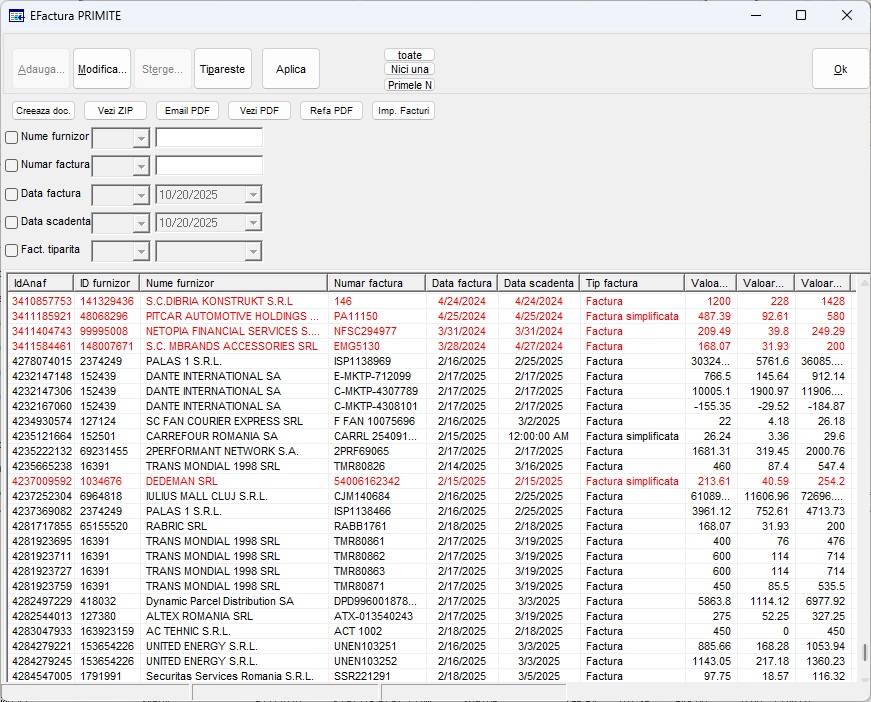The height and width of the screenshot is (702, 871).
Task: Expand the Data scadenta date picker
Action: [253, 223]
